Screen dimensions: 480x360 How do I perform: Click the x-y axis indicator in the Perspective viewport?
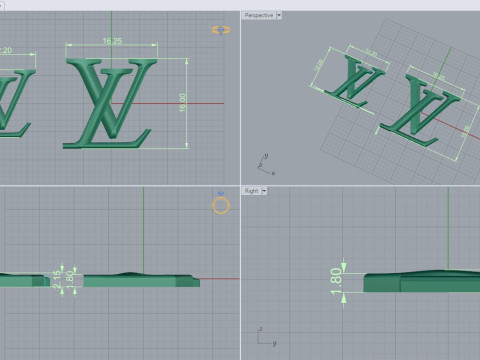[x=266, y=165]
